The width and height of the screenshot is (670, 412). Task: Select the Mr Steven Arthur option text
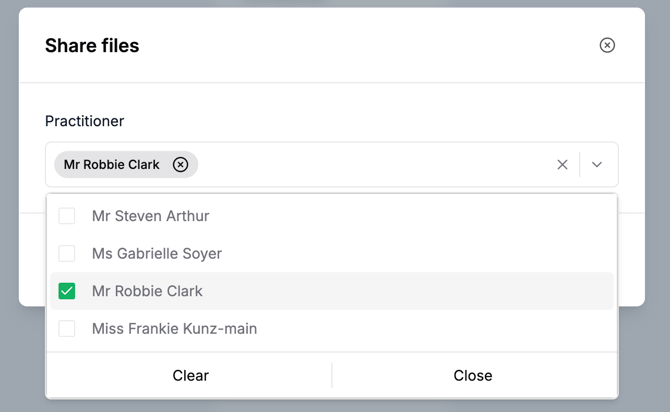pyautogui.click(x=150, y=216)
